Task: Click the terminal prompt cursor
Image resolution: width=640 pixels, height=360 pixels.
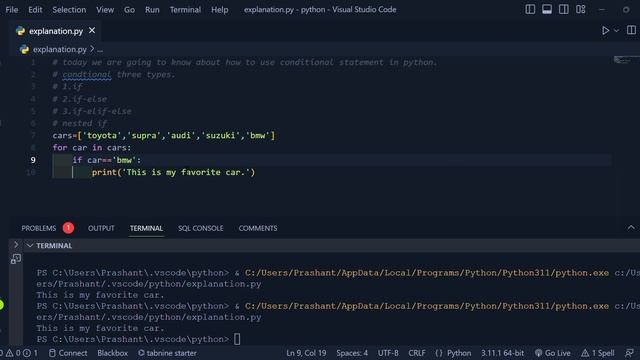Action: (237, 339)
